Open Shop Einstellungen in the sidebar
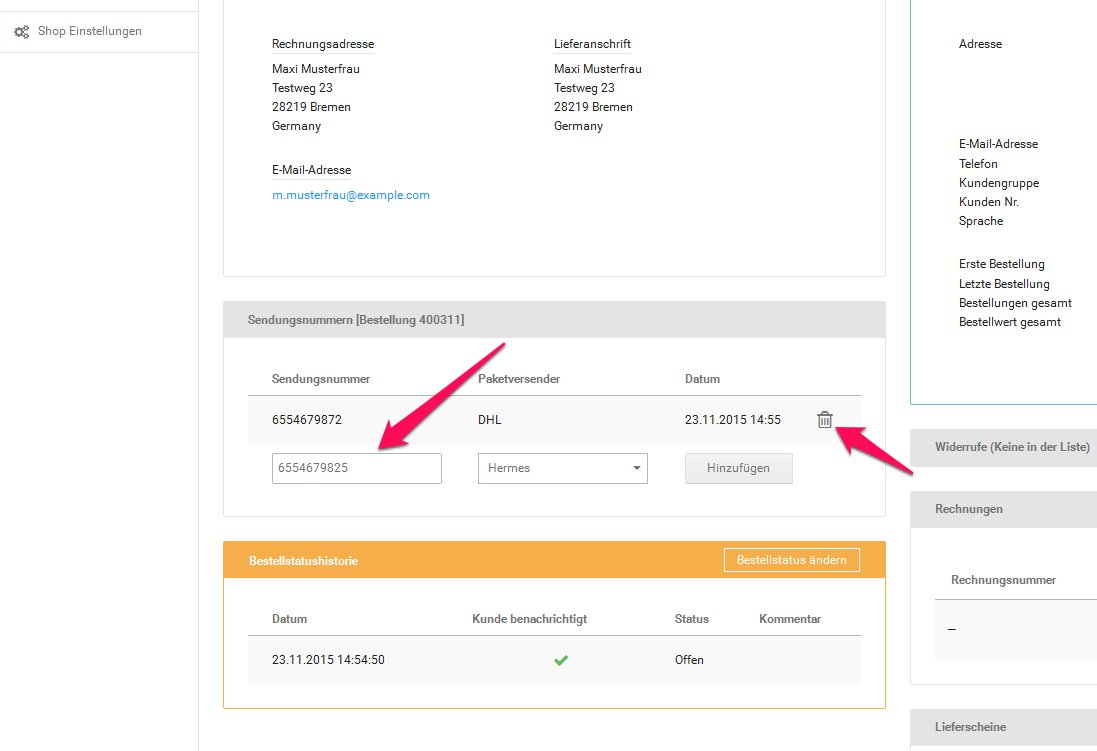Image resolution: width=1097 pixels, height=751 pixels. click(89, 31)
